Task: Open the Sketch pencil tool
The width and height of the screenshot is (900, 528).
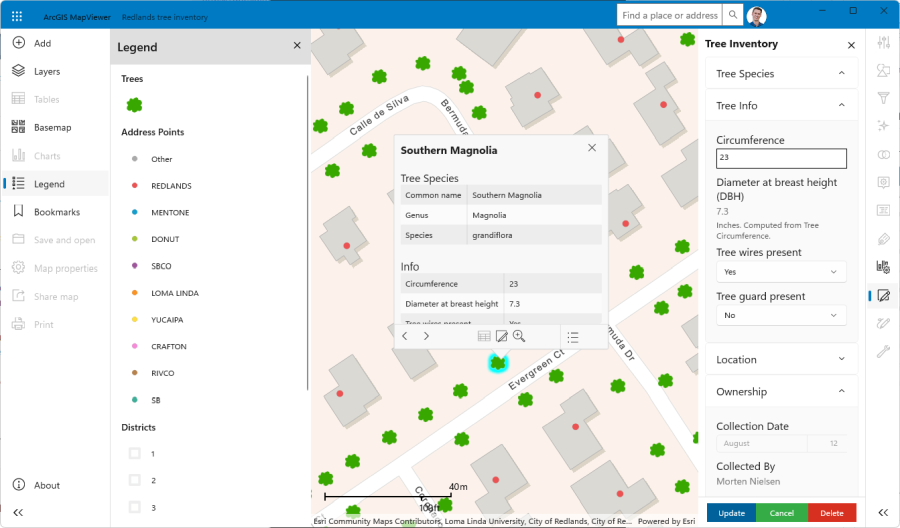Action: (883, 323)
